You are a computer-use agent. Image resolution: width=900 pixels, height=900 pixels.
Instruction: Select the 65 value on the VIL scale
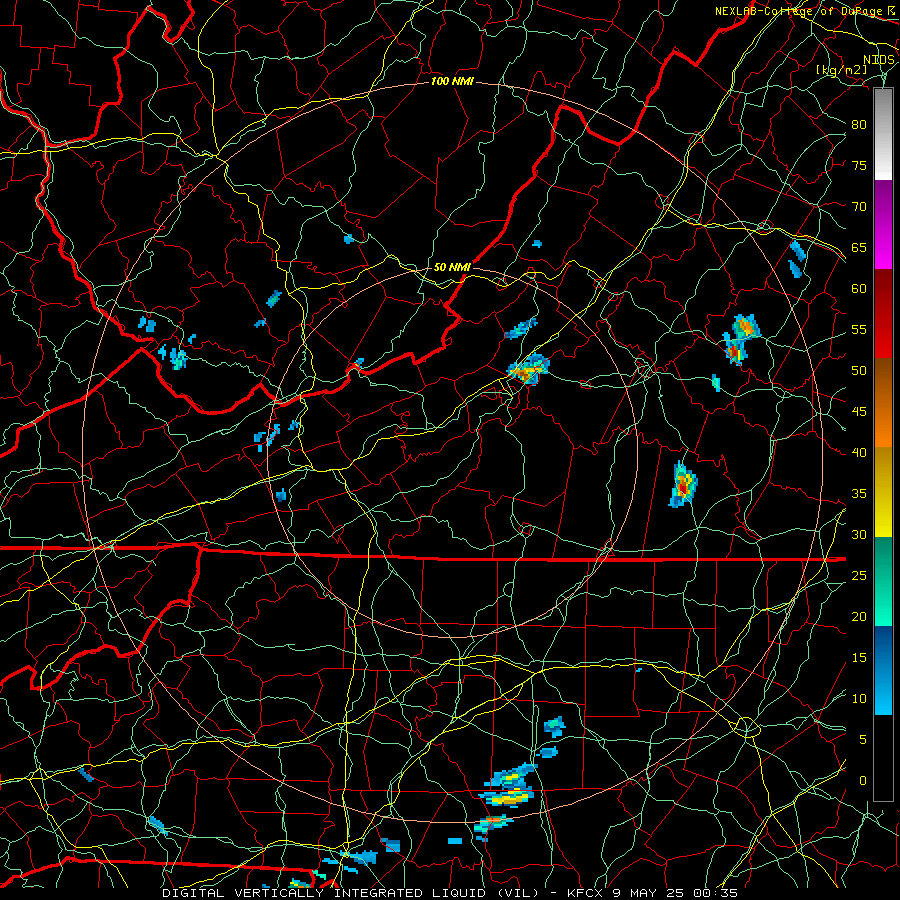[x=859, y=247]
